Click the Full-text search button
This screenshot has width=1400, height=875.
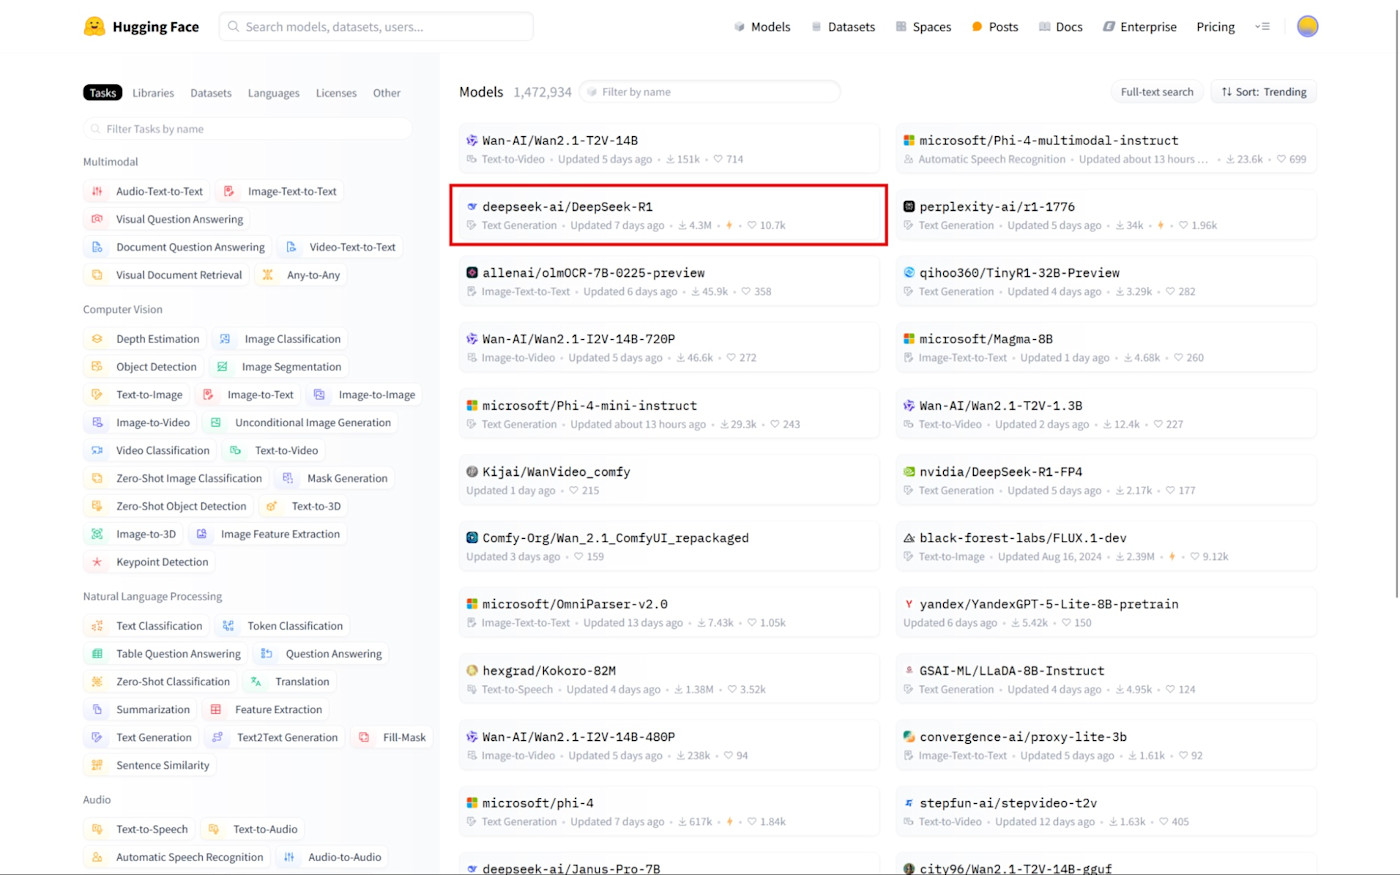tap(1157, 92)
